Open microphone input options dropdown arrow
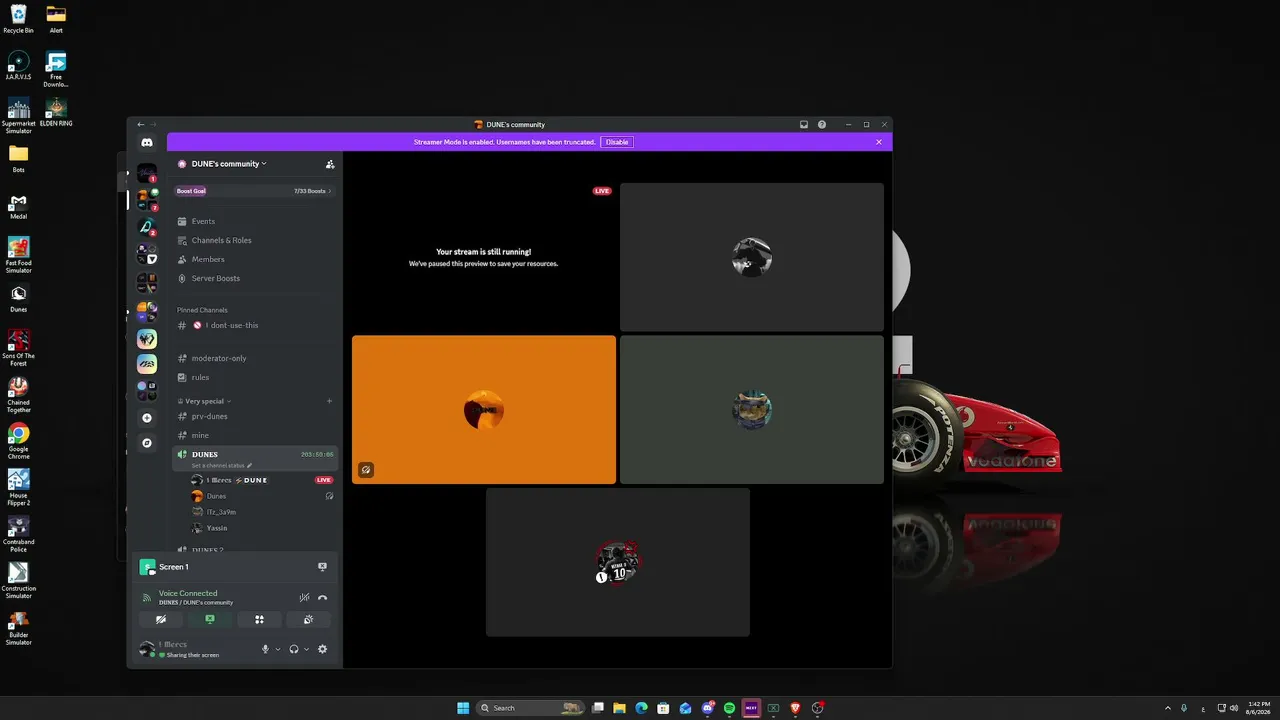Viewport: 1280px width, 720px height. tap(278, 649)
